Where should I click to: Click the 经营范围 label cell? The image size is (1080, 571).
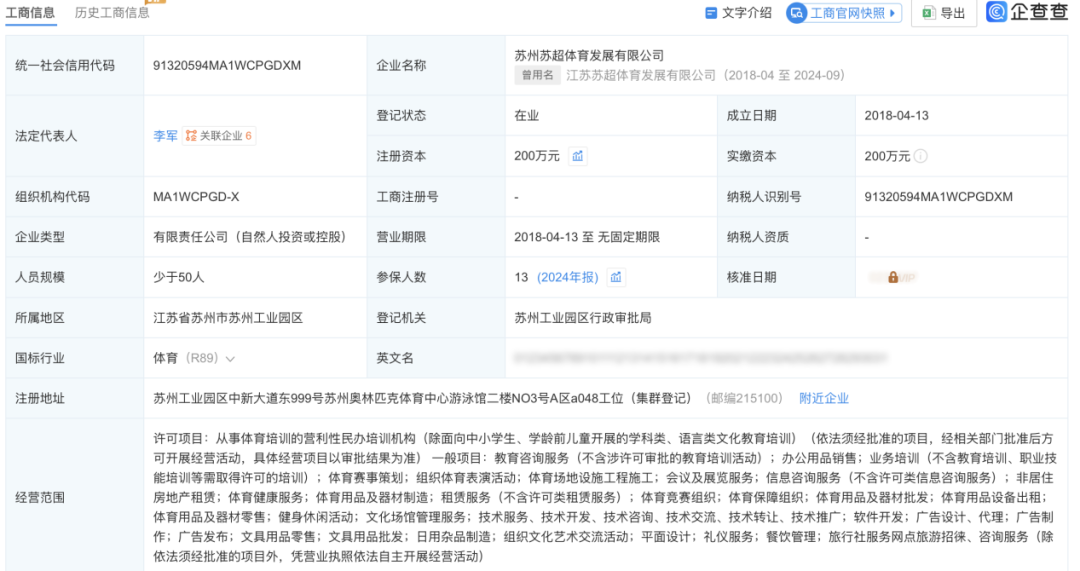[74, 497]
